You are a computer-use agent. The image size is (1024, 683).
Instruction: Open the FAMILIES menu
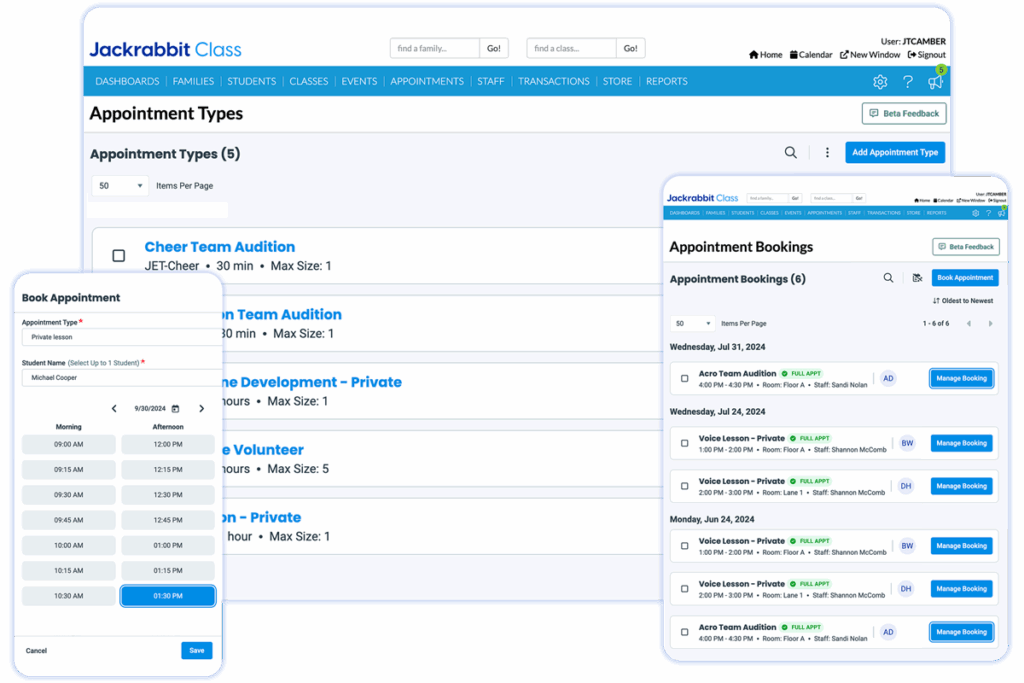point(193,82)
